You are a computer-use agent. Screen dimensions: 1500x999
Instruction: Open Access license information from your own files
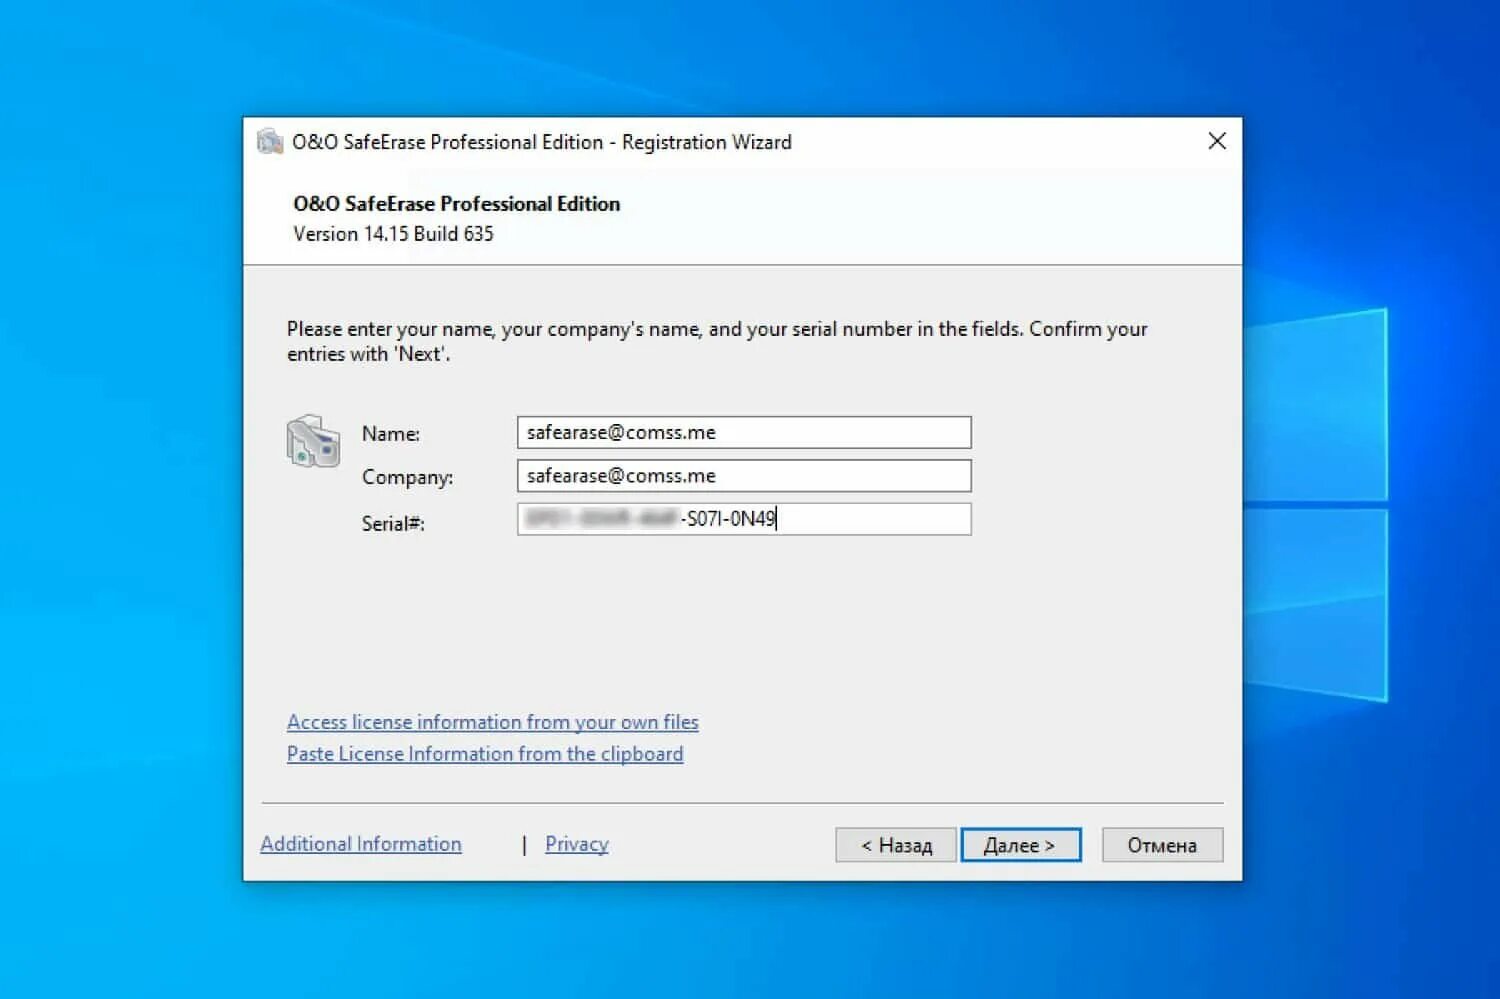pyautogui.click(x=493, y=722)
